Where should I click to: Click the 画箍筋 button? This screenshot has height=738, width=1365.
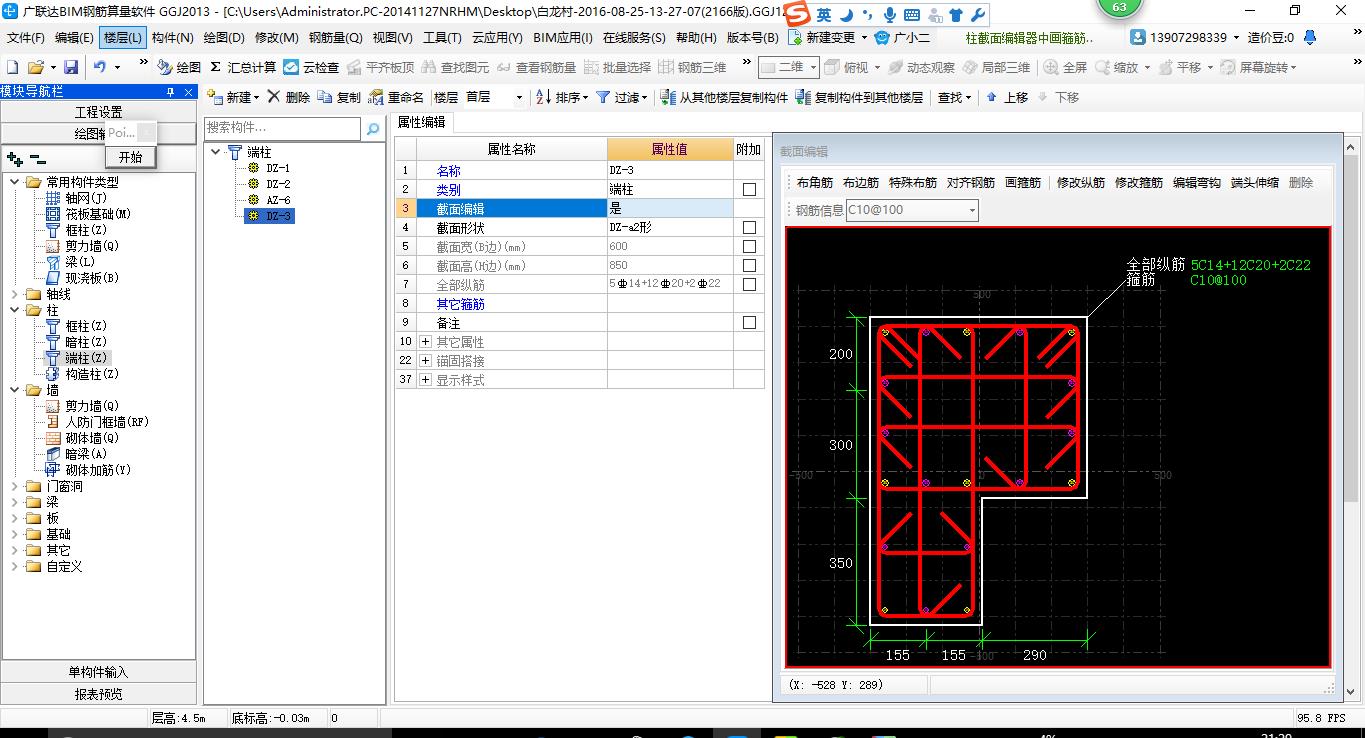(x=1023, y=183)
